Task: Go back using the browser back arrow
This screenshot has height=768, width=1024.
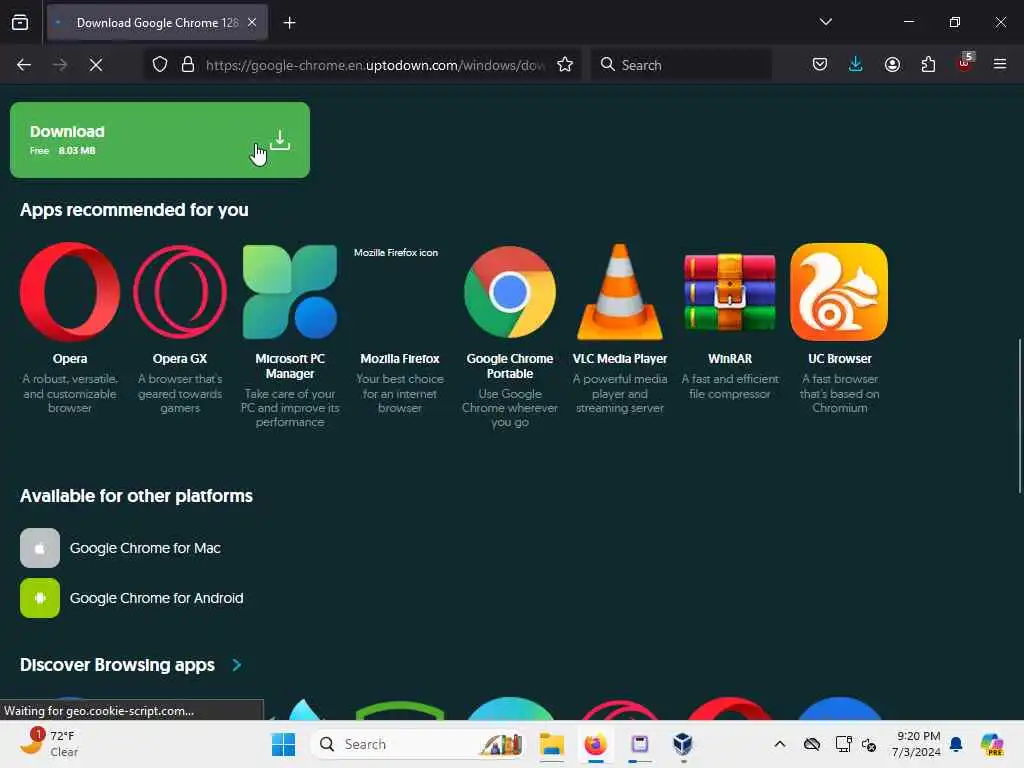Action: click(24, 65)
